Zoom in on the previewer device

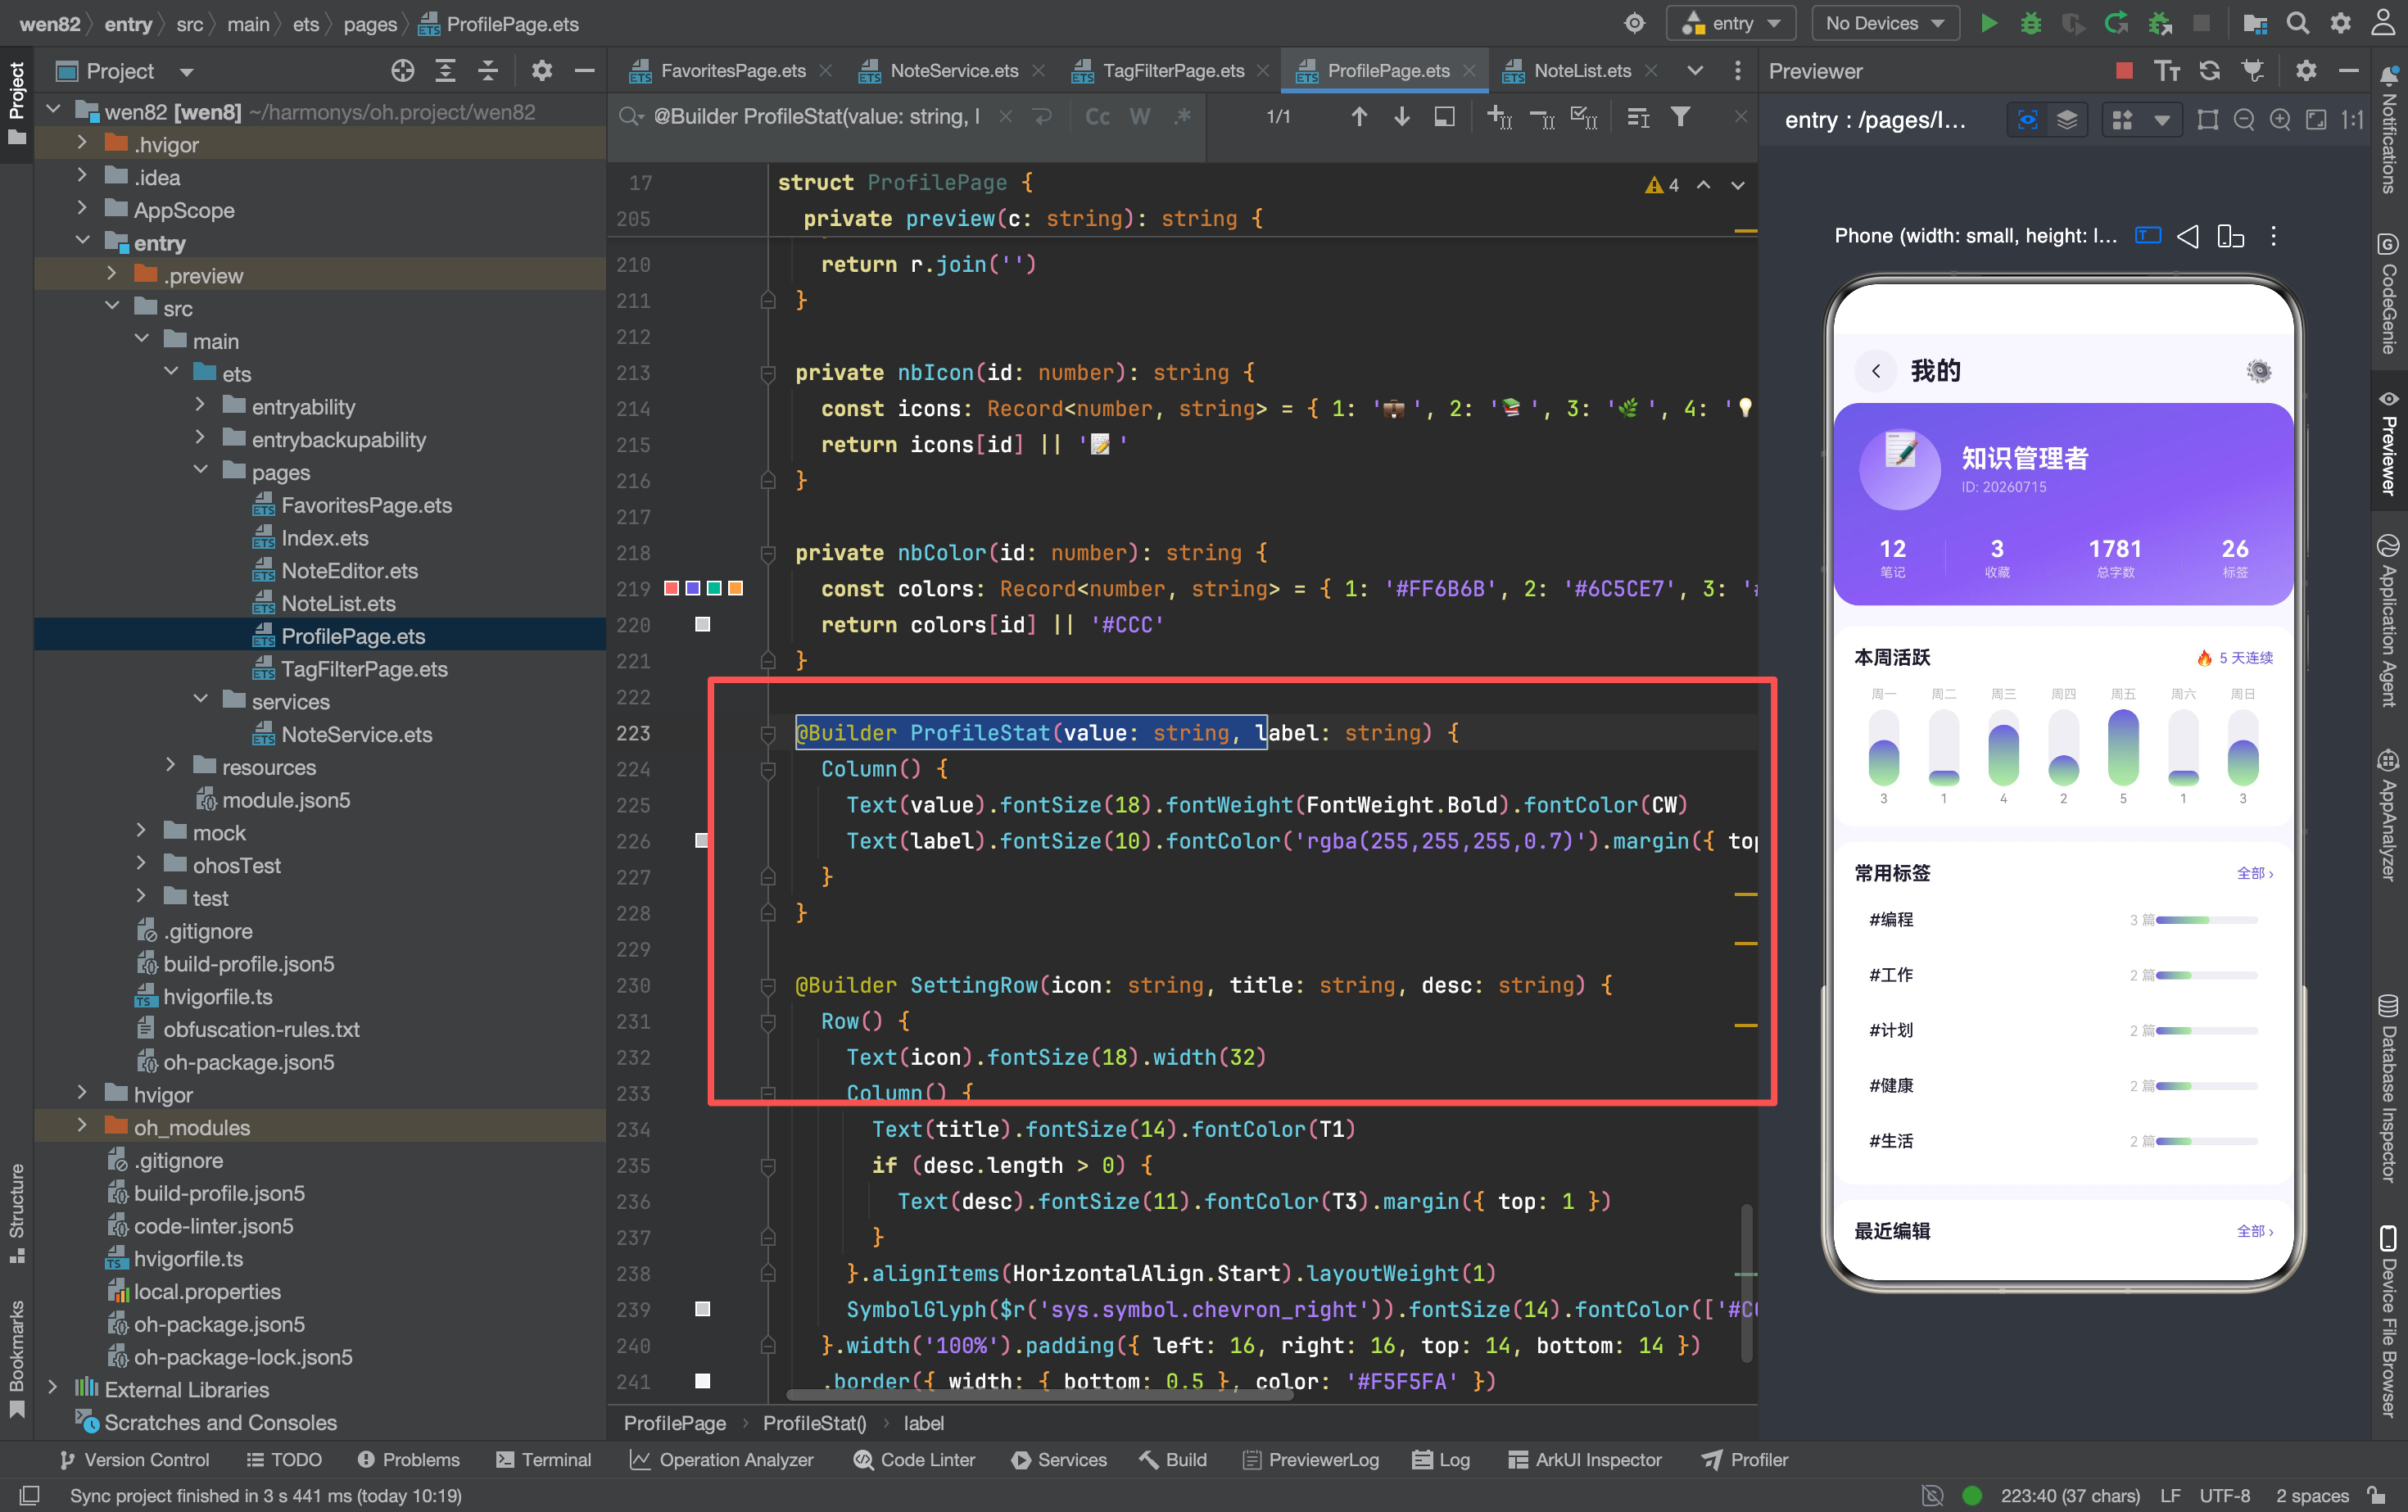point(2280,120)
